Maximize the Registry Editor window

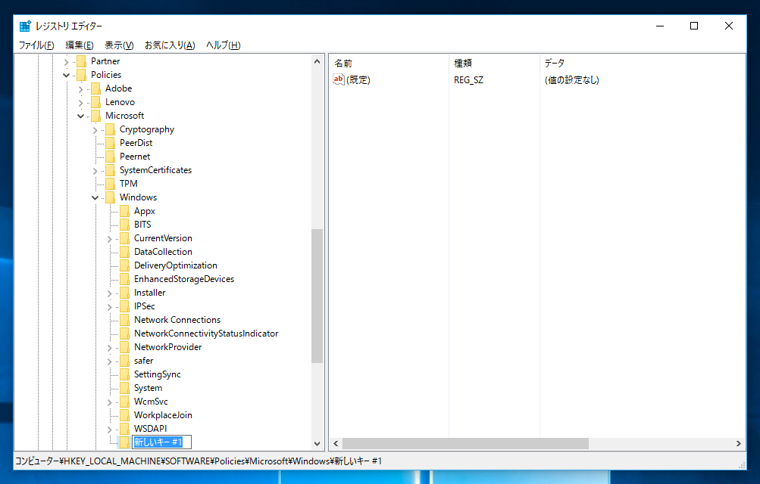pyautogui.click(x=694, y=26)
